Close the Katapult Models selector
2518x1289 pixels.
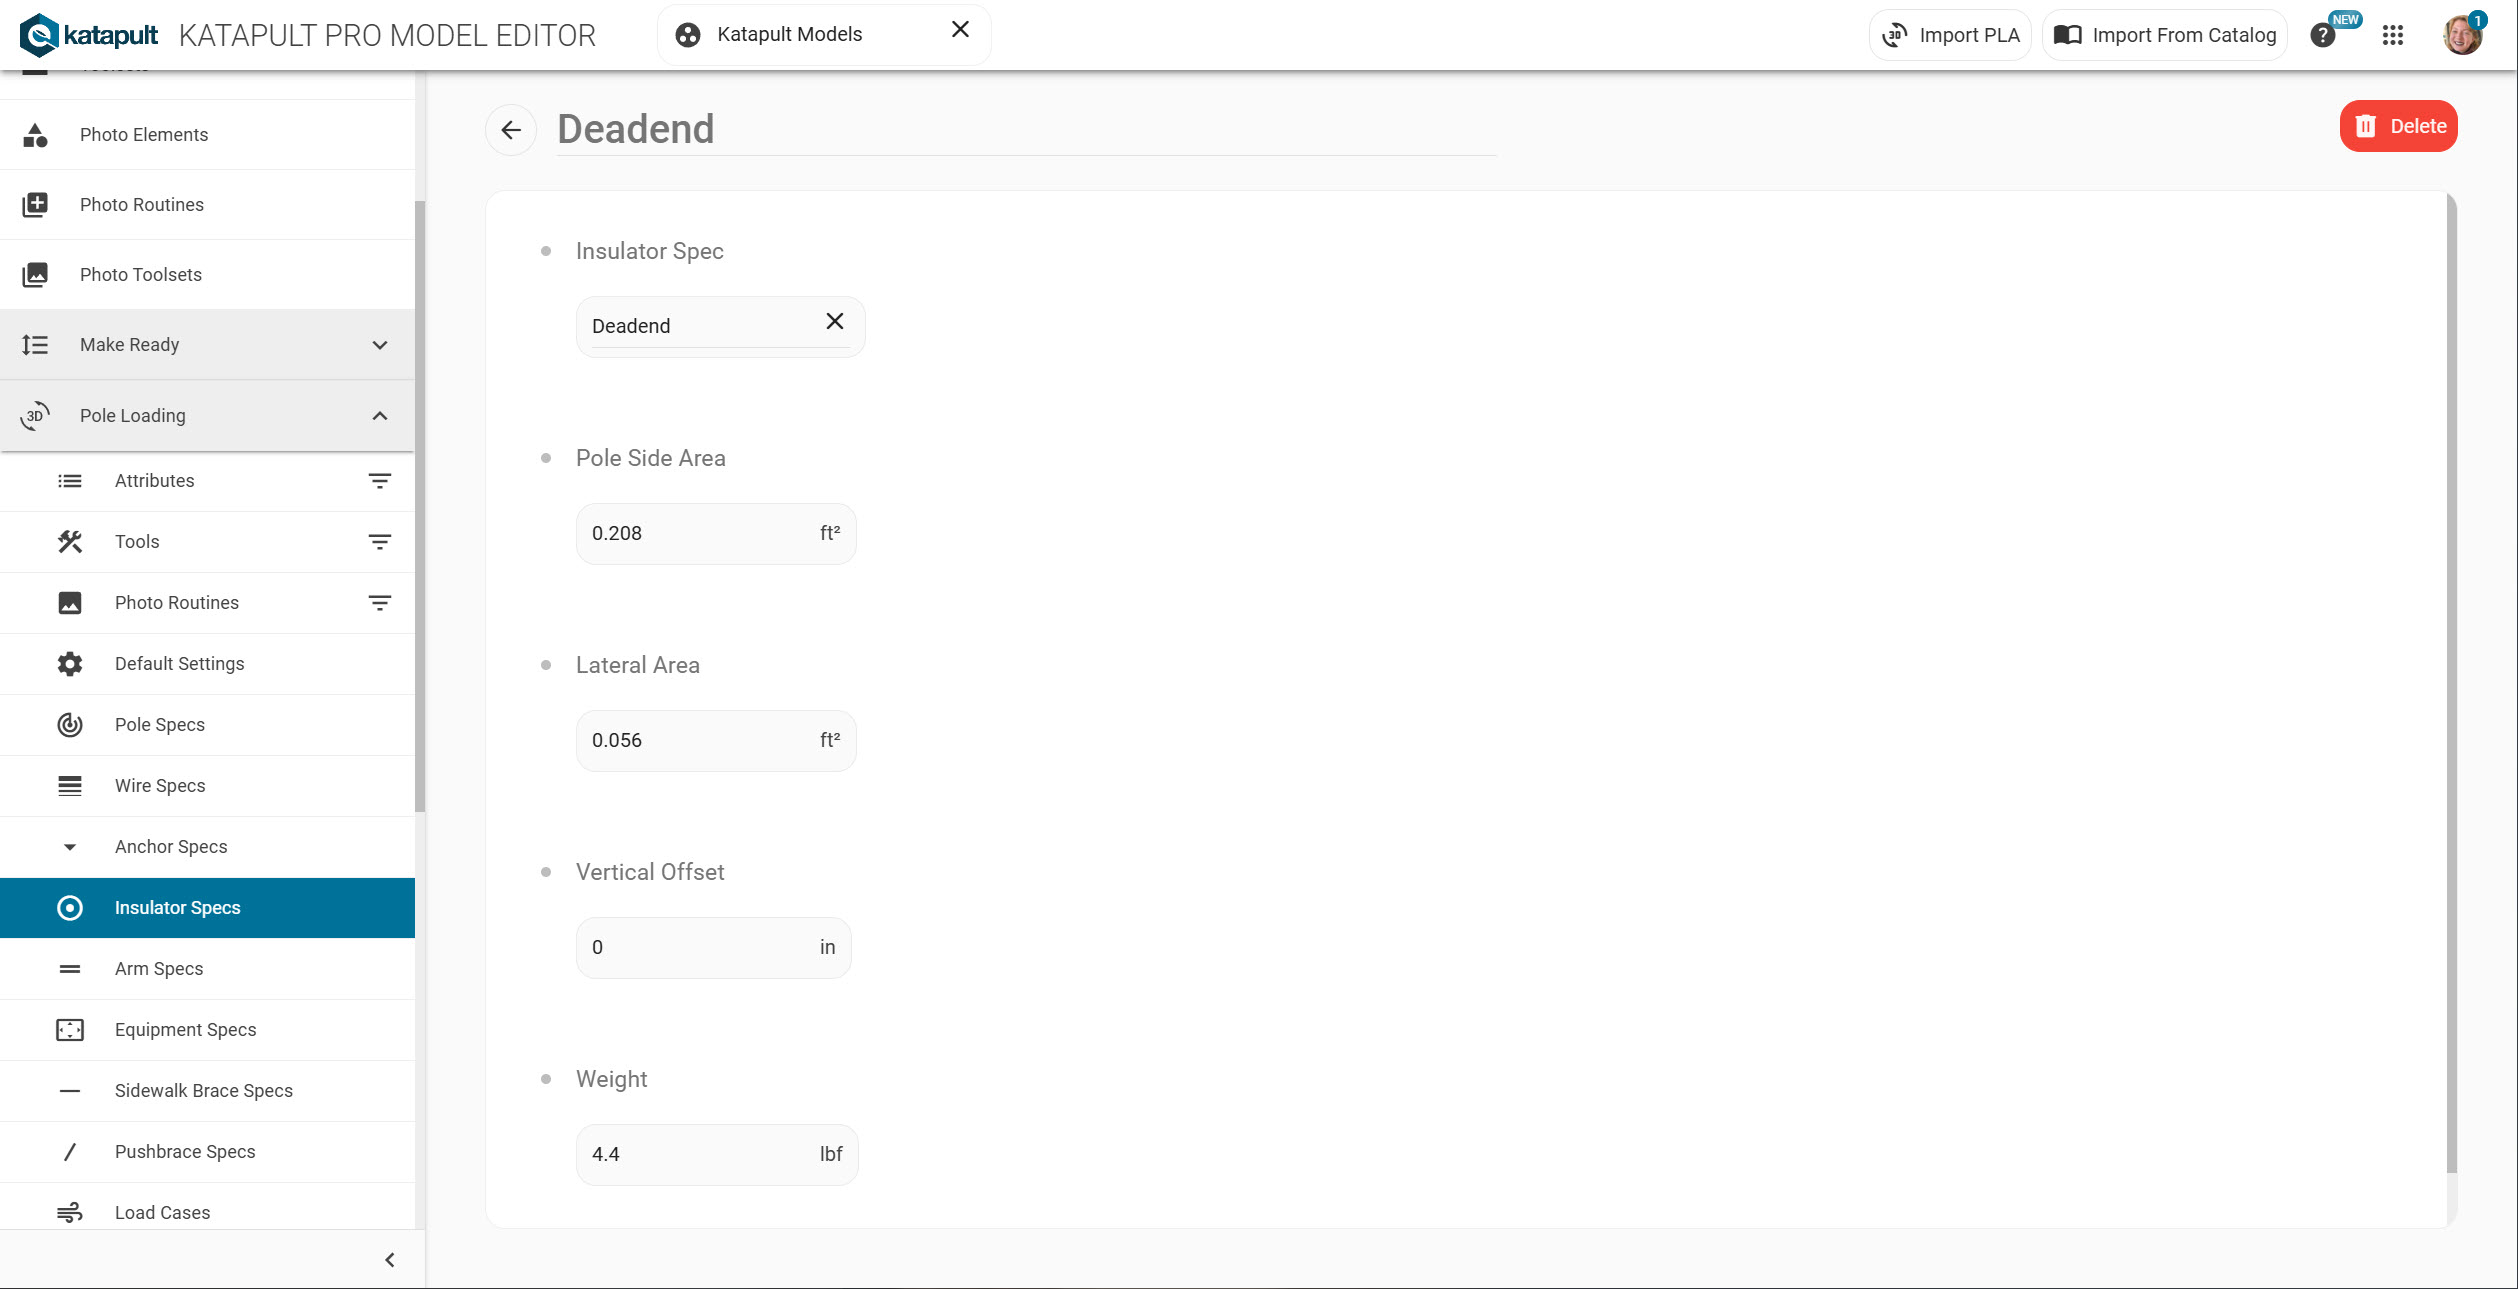pyautogui.click(x=960, y=30)
